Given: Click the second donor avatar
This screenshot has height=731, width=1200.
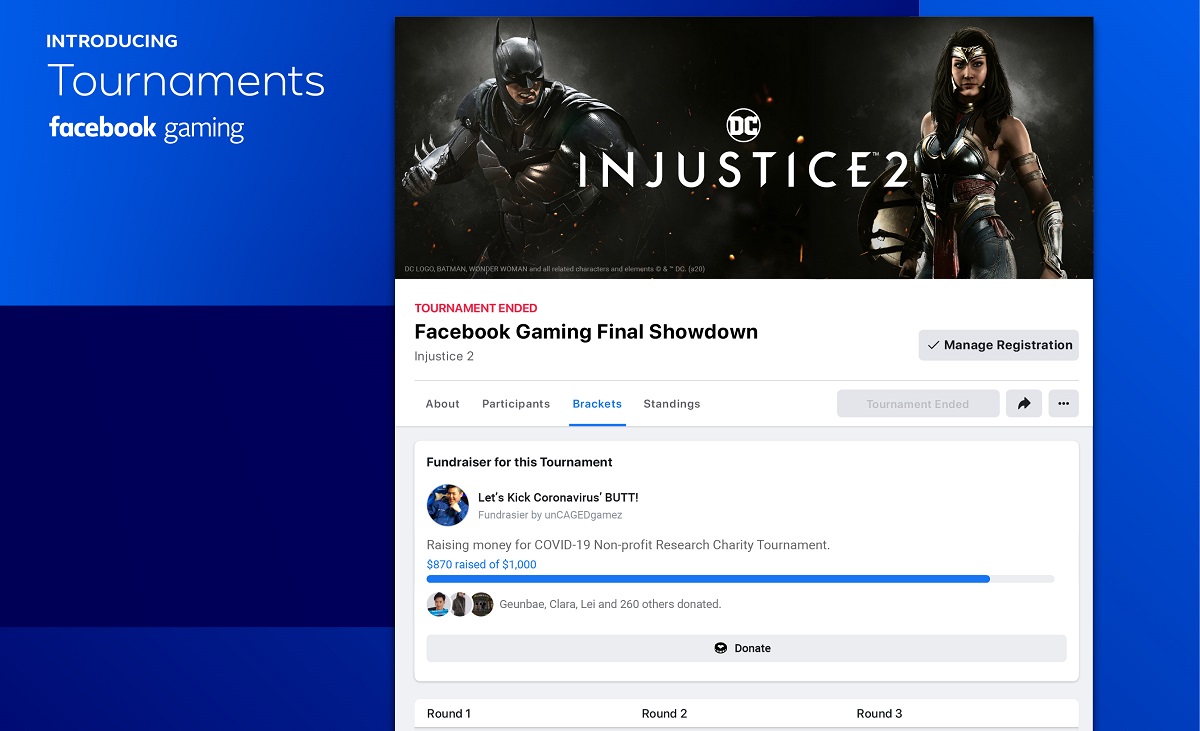Looking at the screenshot, I should point(460,604).
